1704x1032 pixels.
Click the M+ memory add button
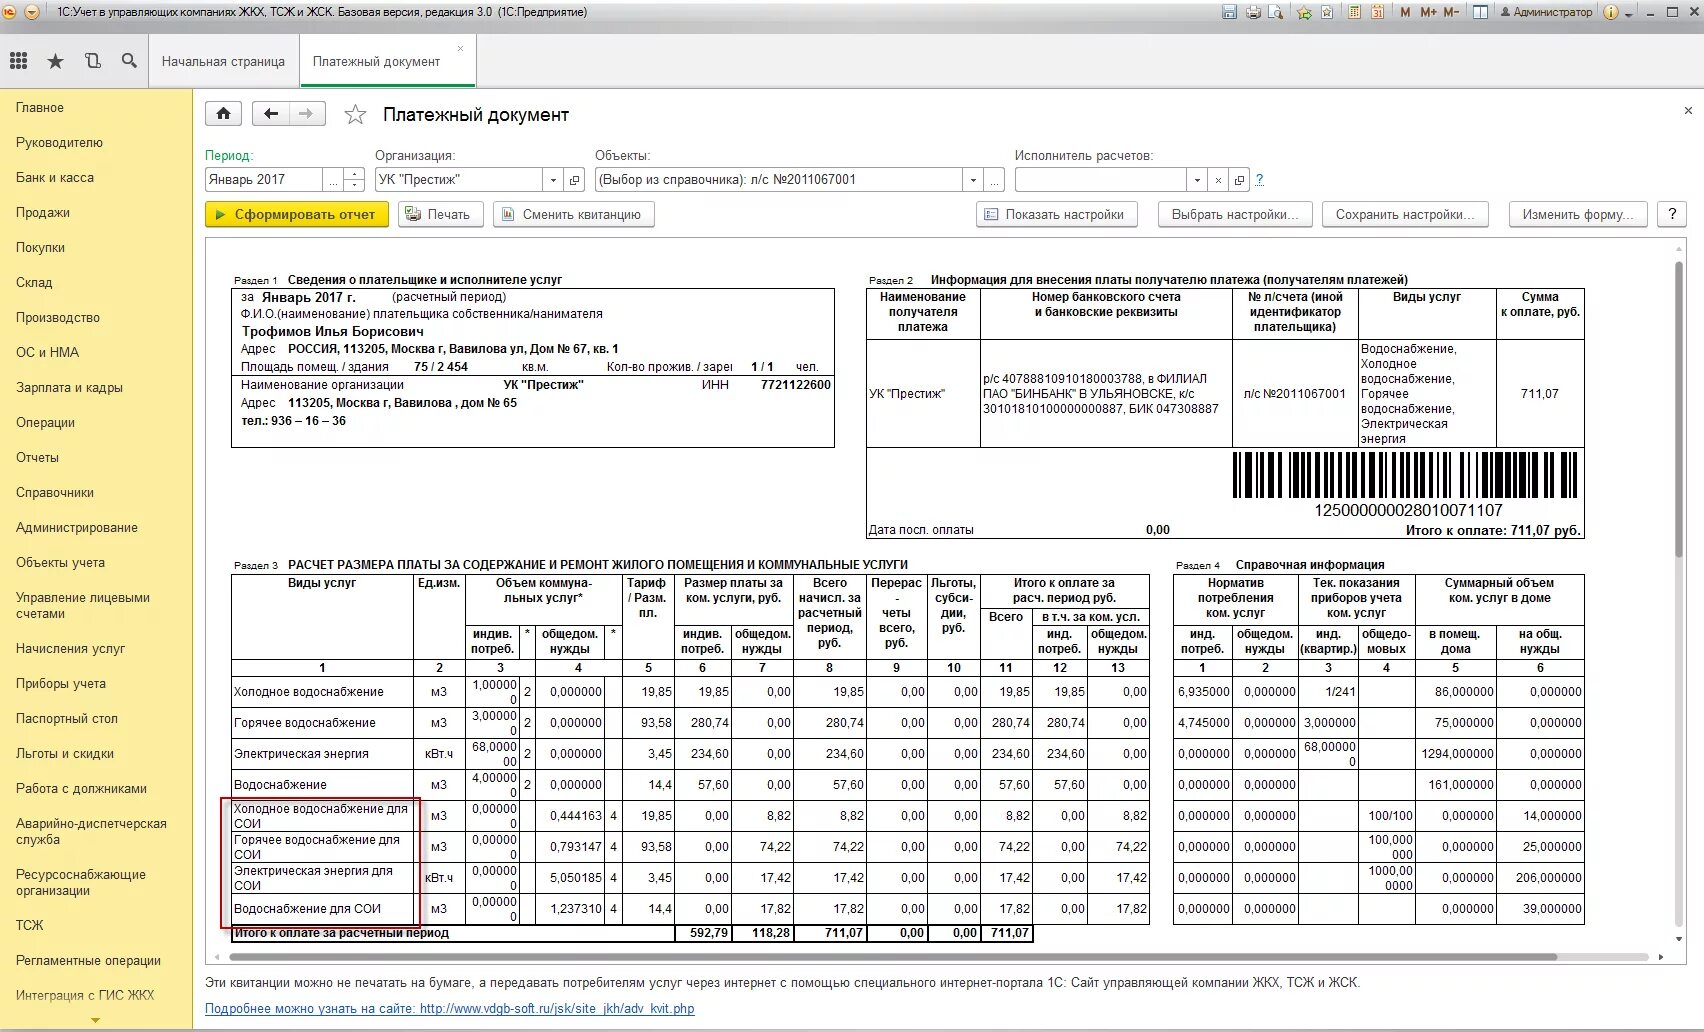click(x=1428, y=12)
